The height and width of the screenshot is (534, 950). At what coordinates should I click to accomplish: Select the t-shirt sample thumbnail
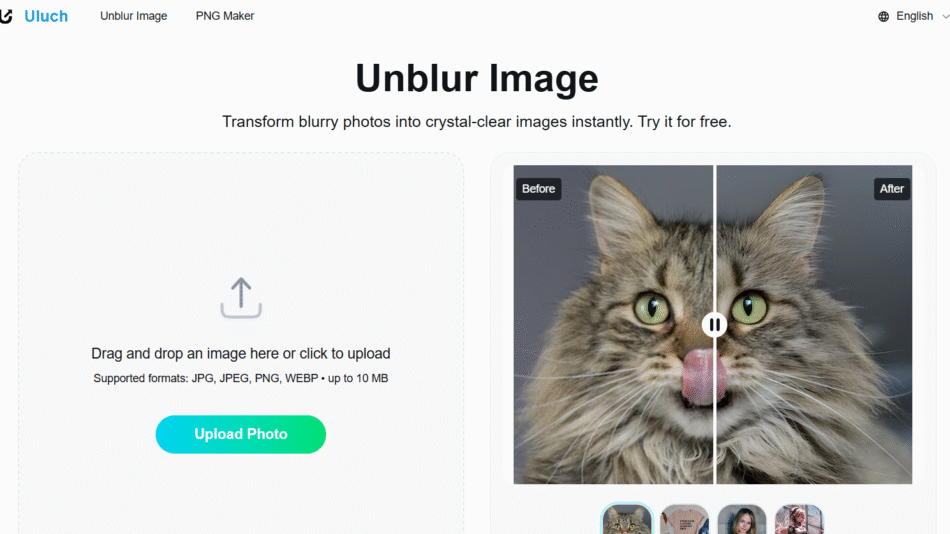[x=684, y=519]
